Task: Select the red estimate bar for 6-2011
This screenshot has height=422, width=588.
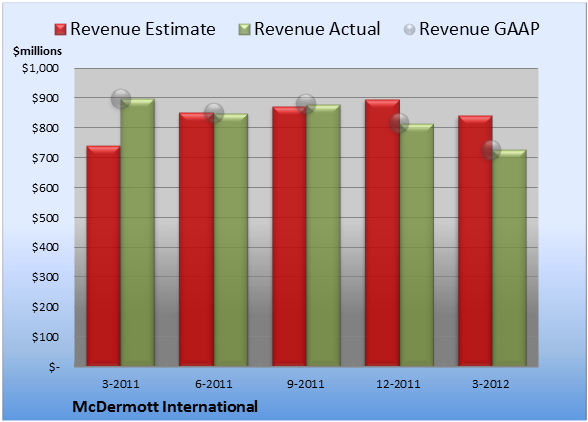Action: [196, 239]
